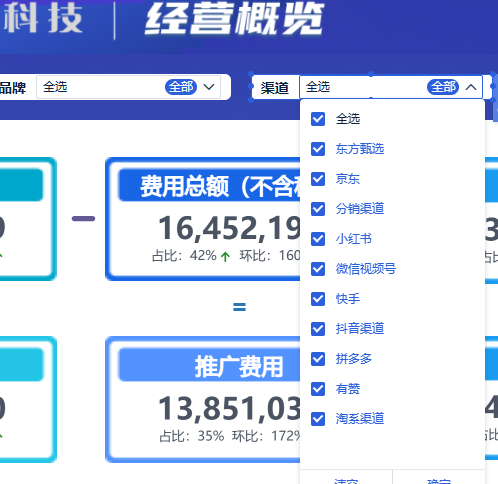Toggle the 小红书 checkbox
498x484 pixels.
[x=318, y=239]
